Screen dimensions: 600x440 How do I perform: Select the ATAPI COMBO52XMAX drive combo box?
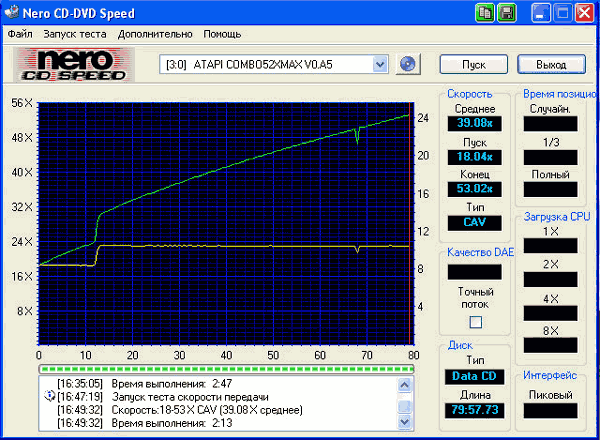click(274, 64)
